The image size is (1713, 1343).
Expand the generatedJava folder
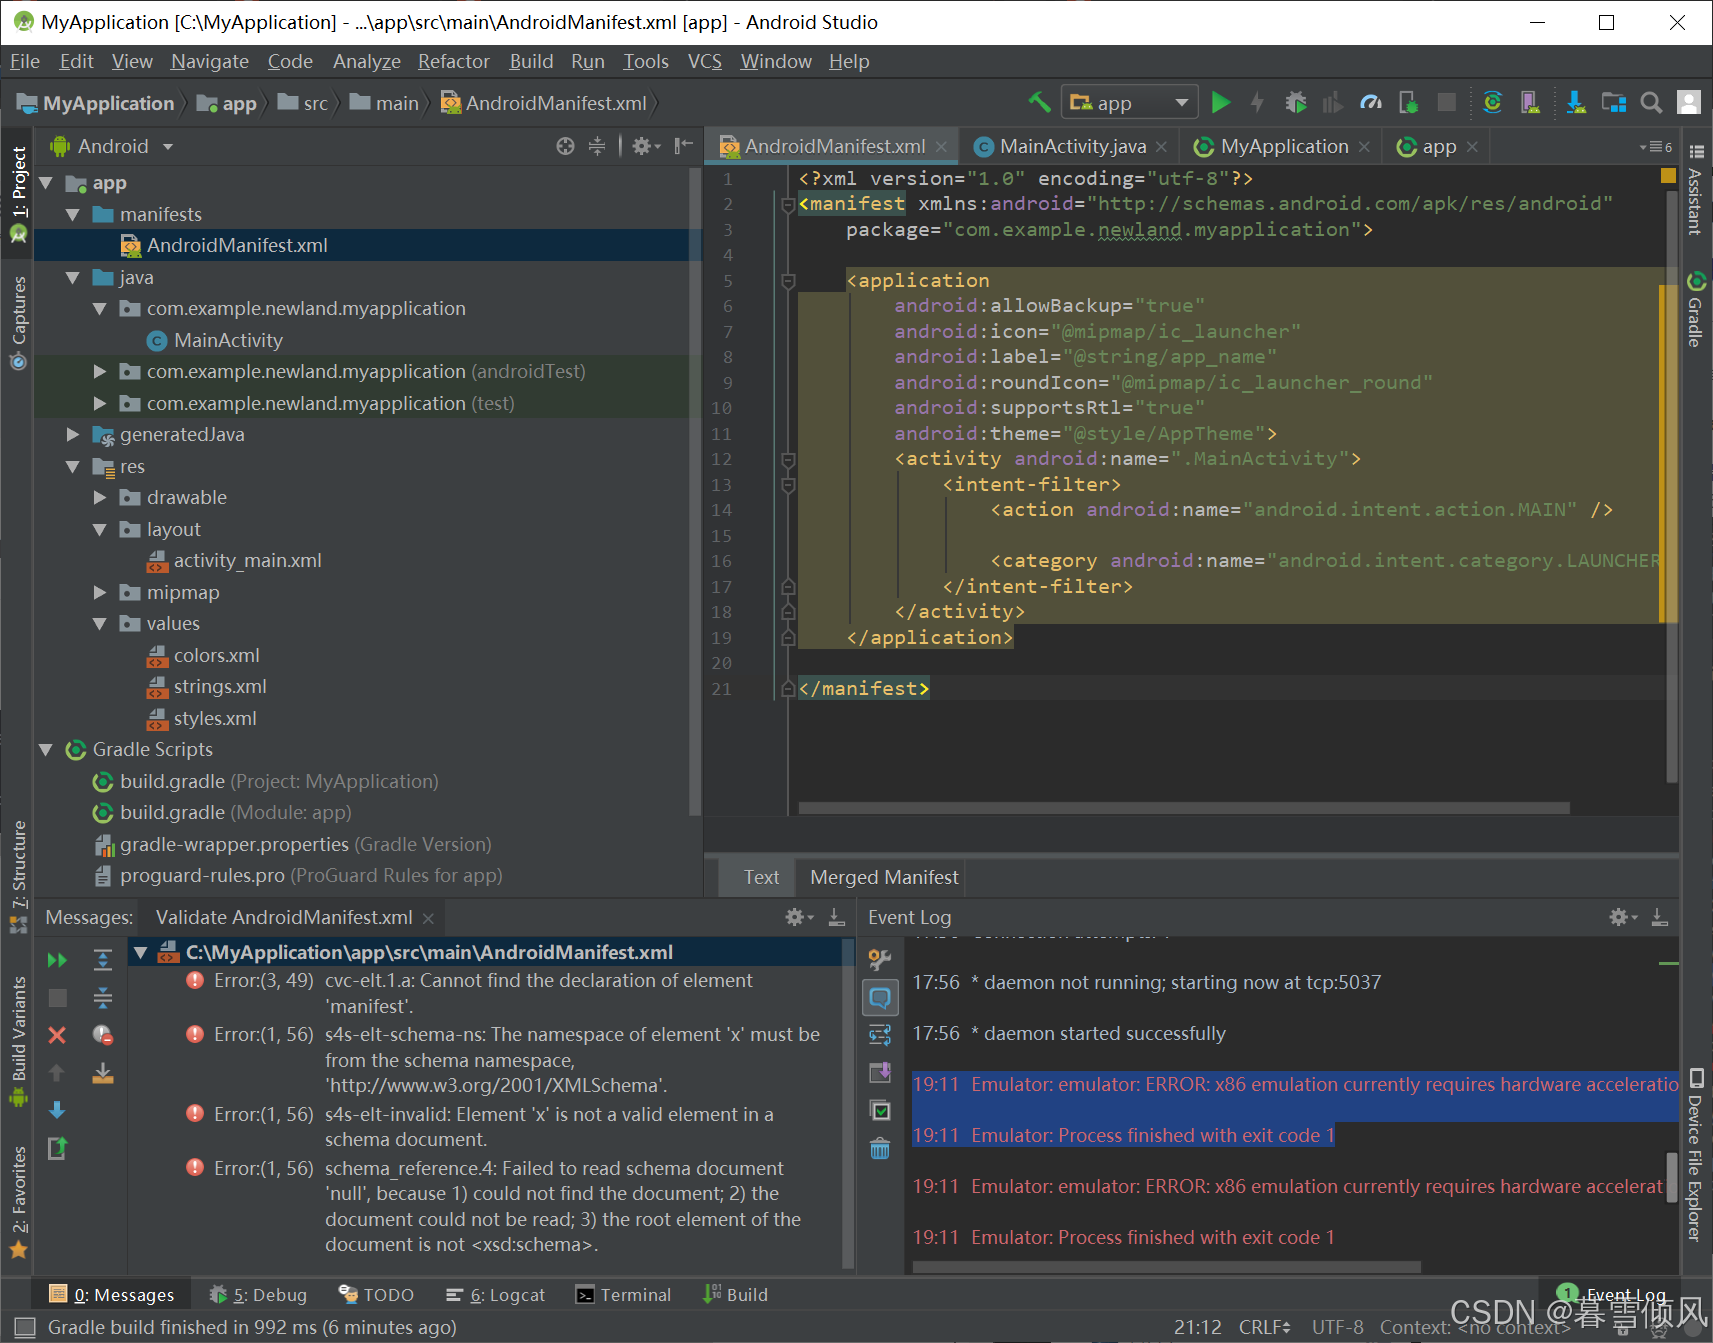(x=72, y=434)
